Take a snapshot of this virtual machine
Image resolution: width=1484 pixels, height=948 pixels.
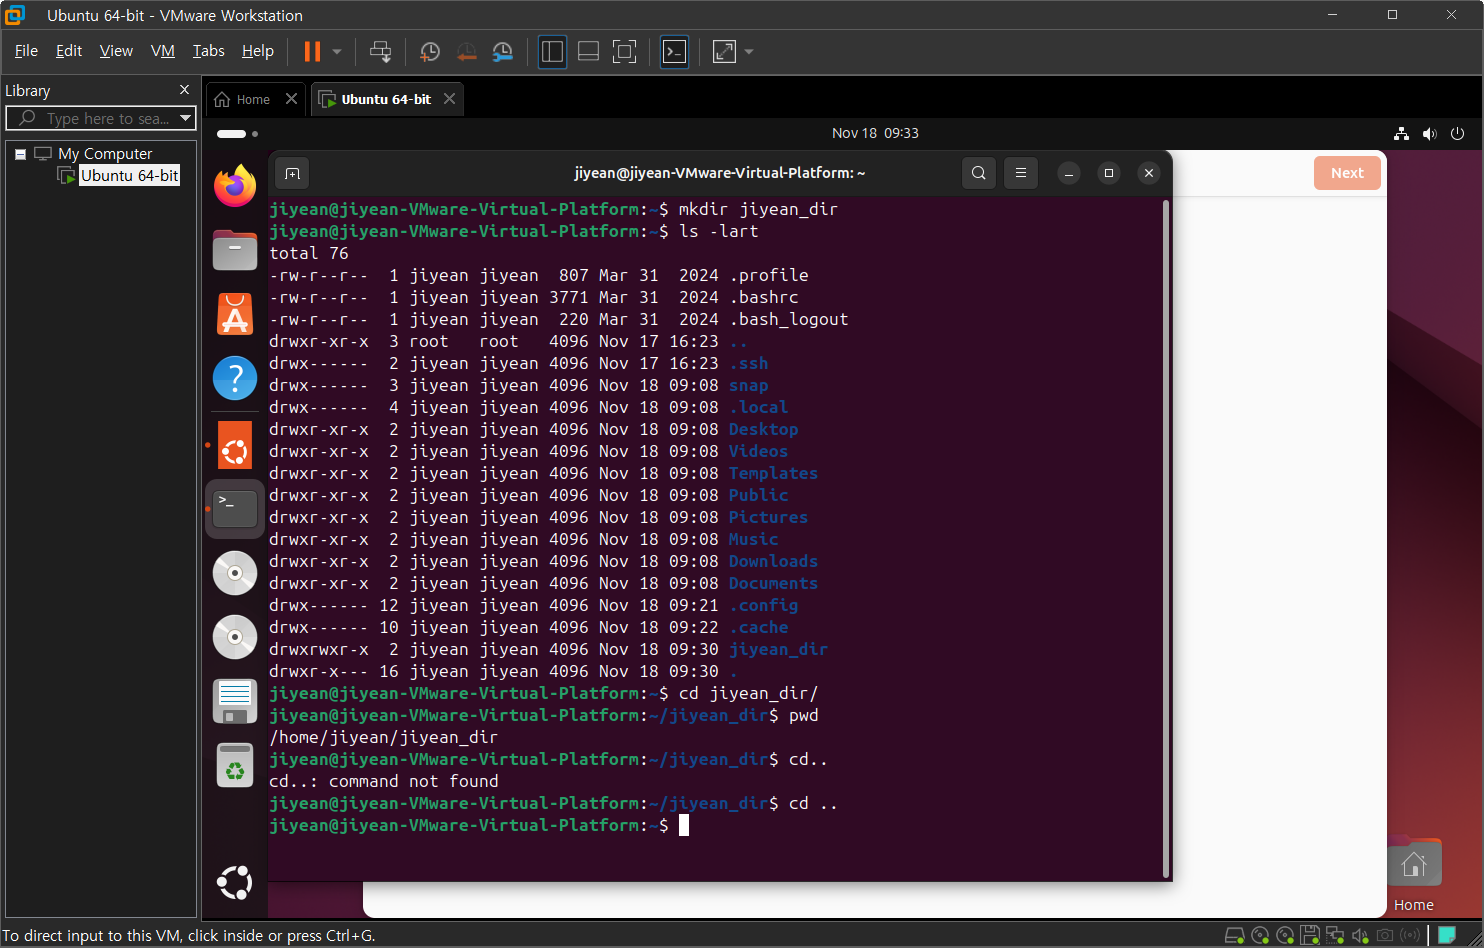430,51
